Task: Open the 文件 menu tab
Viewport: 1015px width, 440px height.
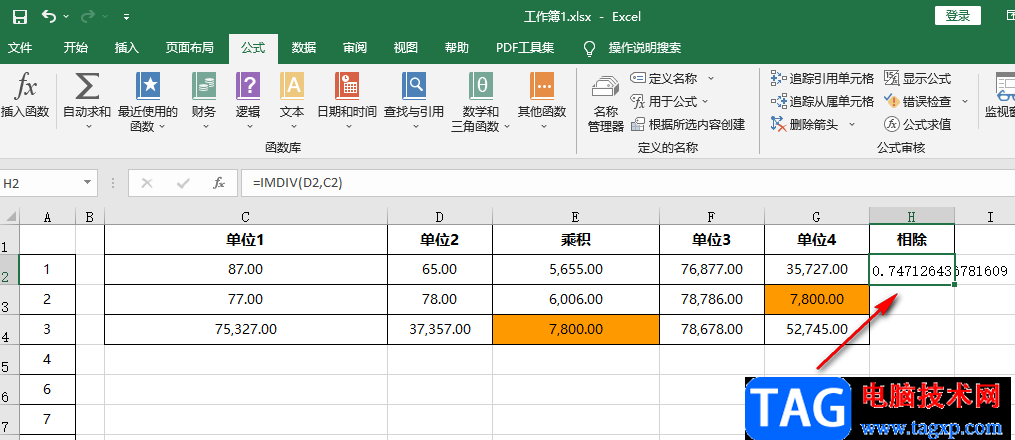Action: click(x=19, y=48)
